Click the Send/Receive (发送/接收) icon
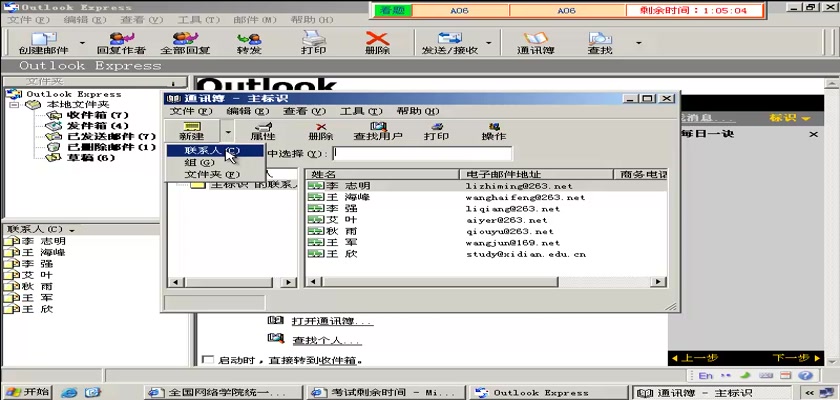840x400 pixels. 450,43
